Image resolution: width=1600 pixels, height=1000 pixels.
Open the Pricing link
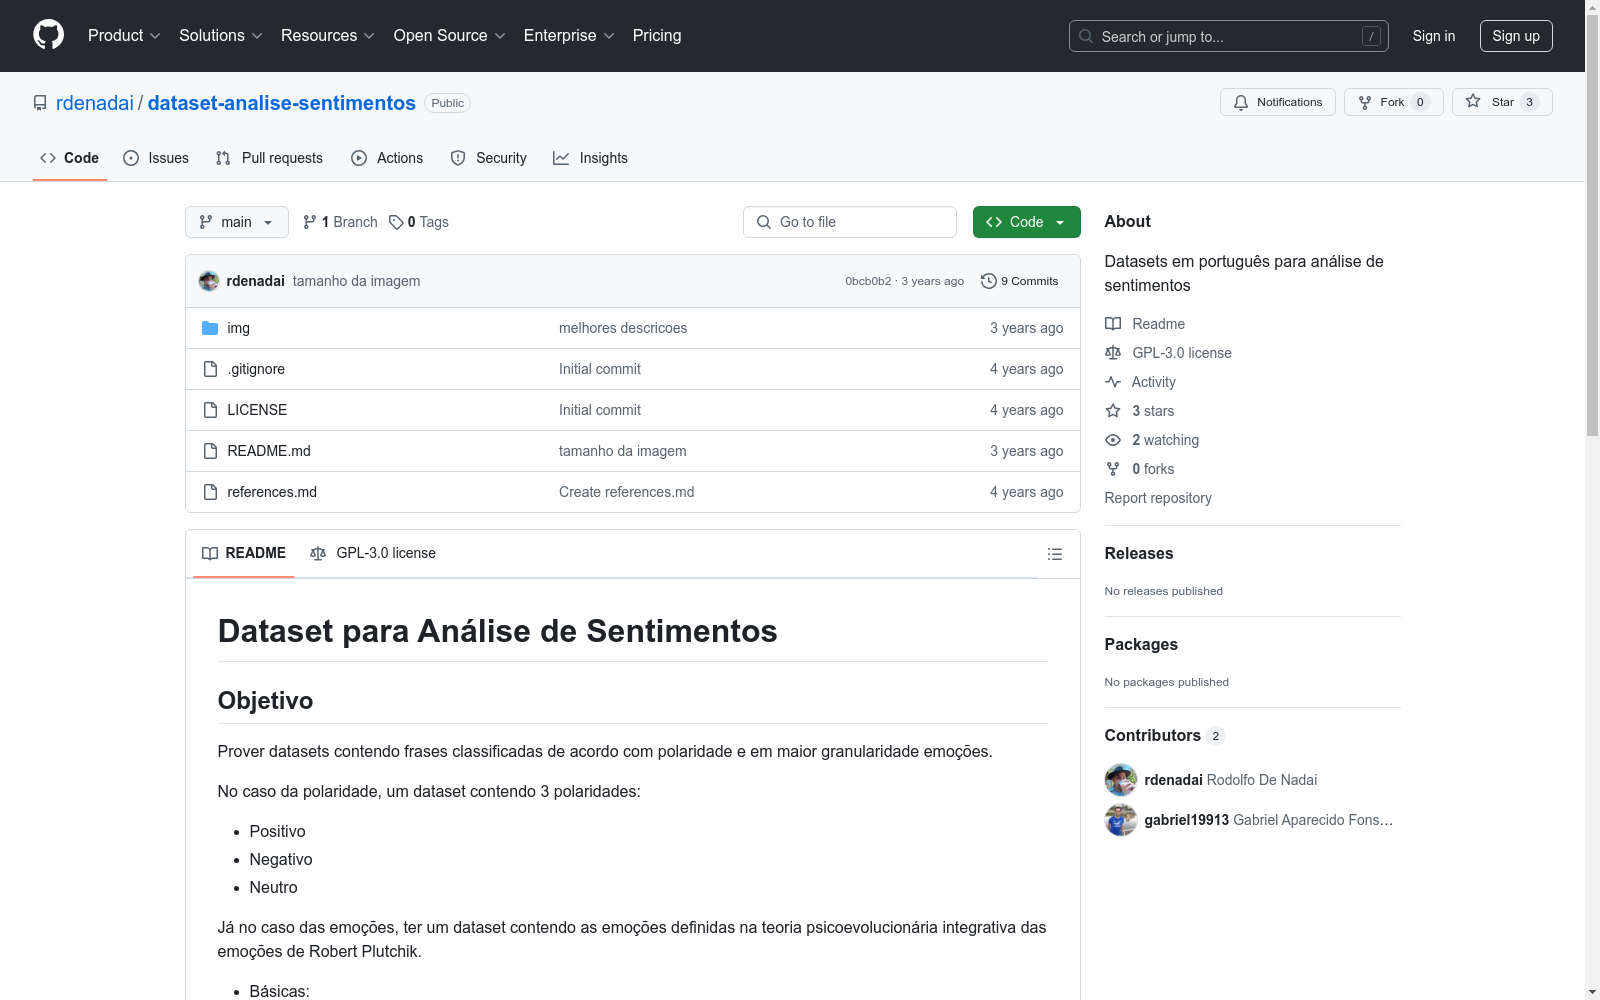657,35
